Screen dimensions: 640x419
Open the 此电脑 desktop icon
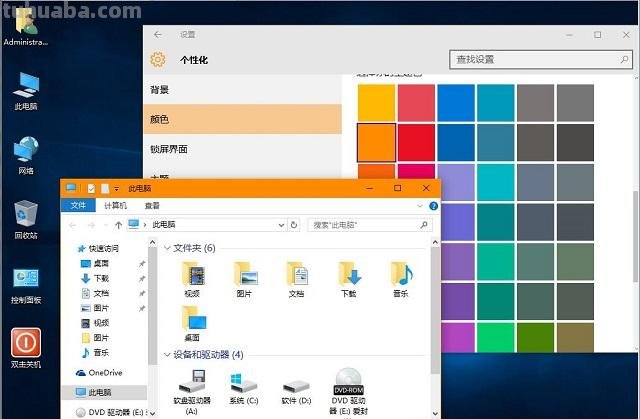[x=26, y=91]
